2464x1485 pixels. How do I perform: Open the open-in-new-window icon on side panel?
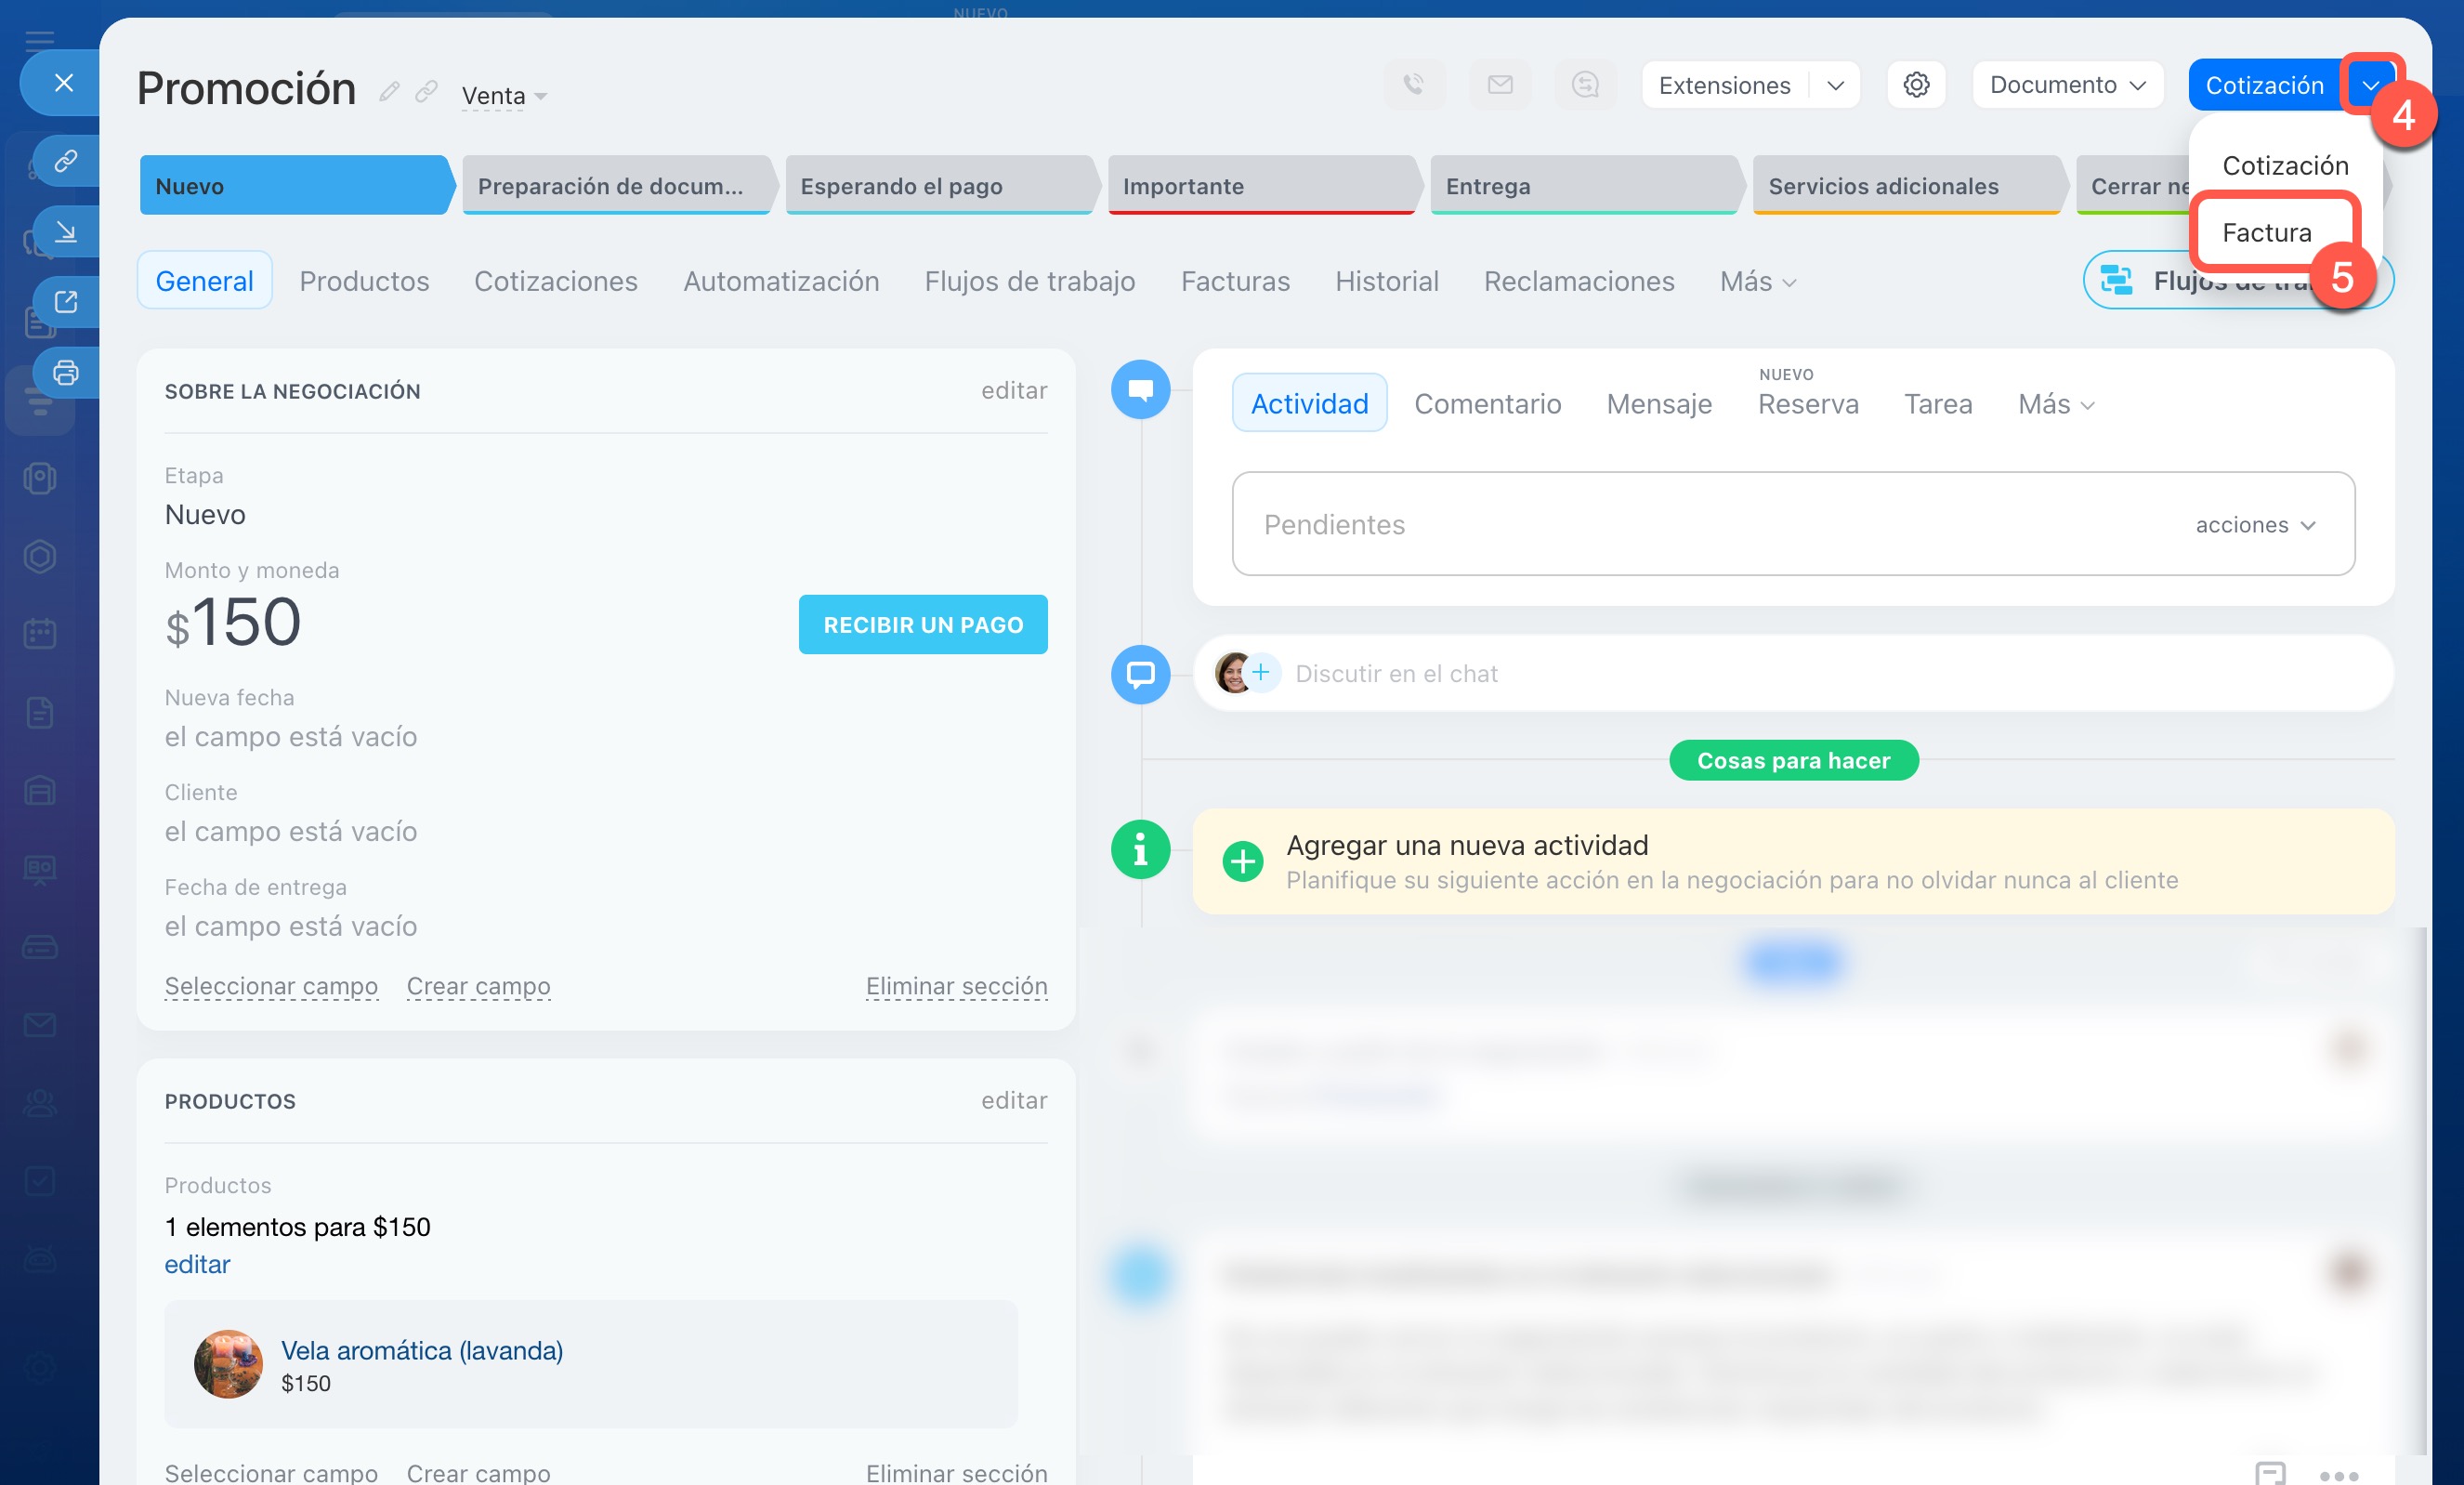click(x=66, y=302)
